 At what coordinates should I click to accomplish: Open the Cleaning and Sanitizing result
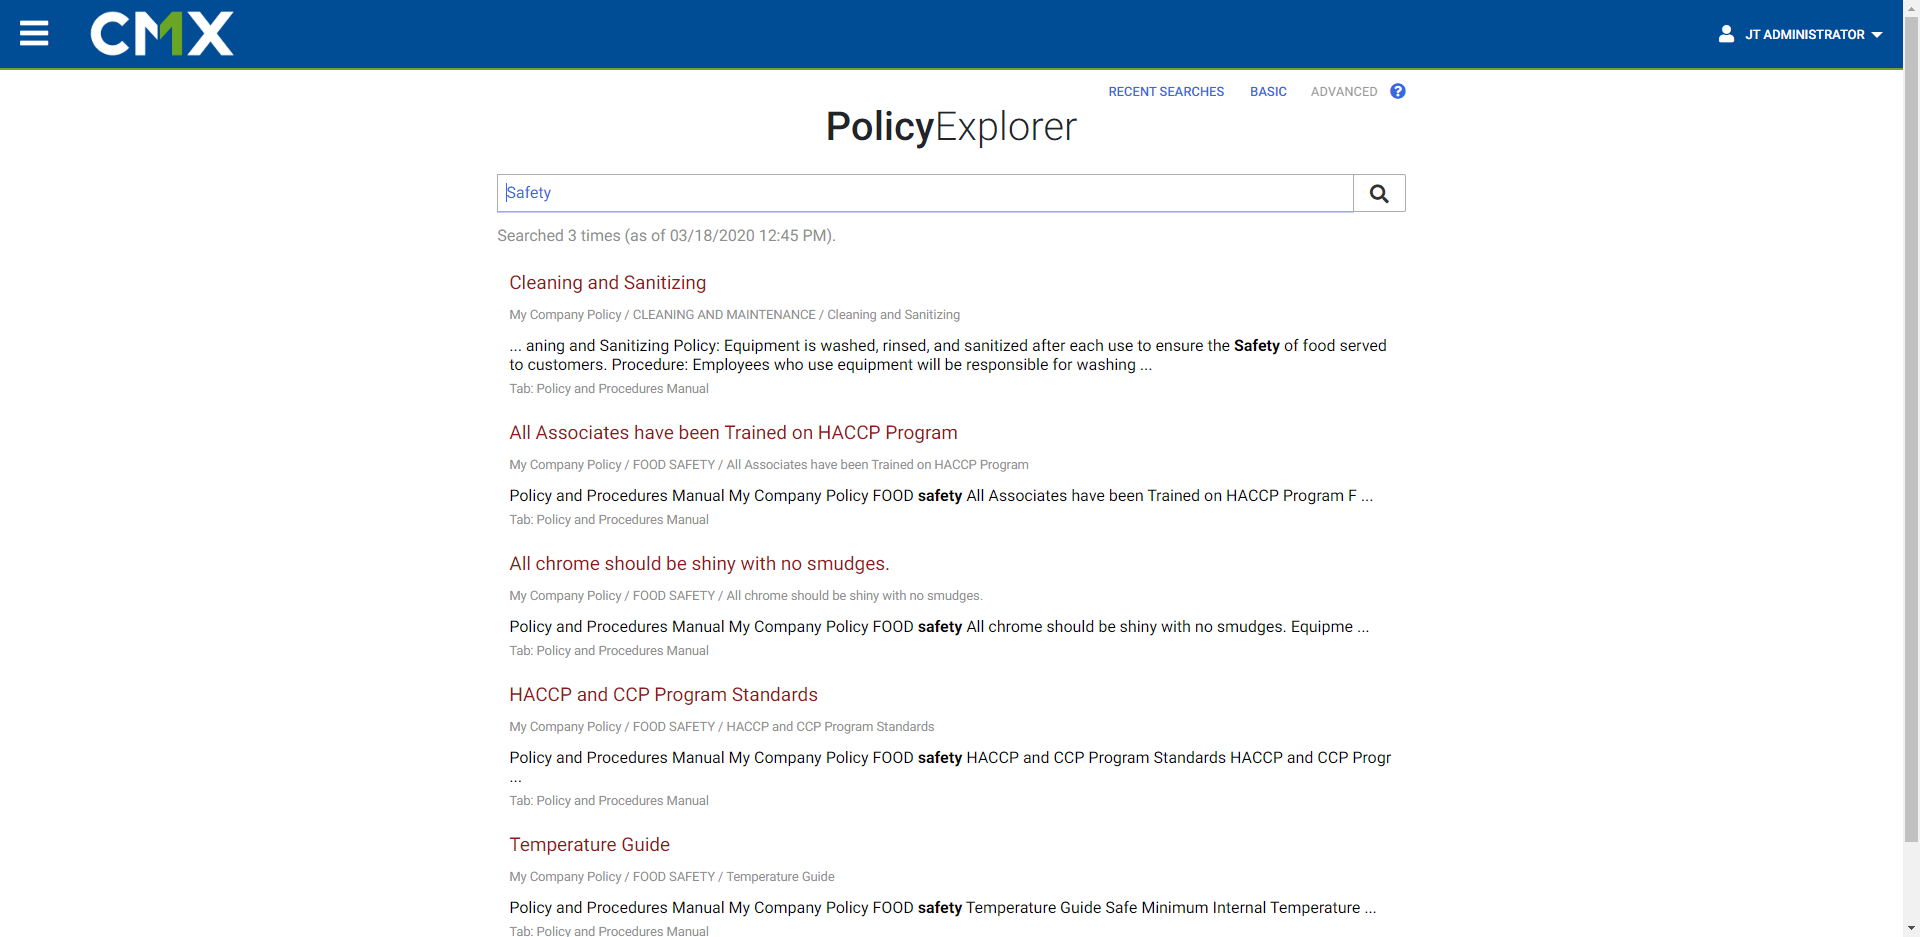click(x=608, y=283)
